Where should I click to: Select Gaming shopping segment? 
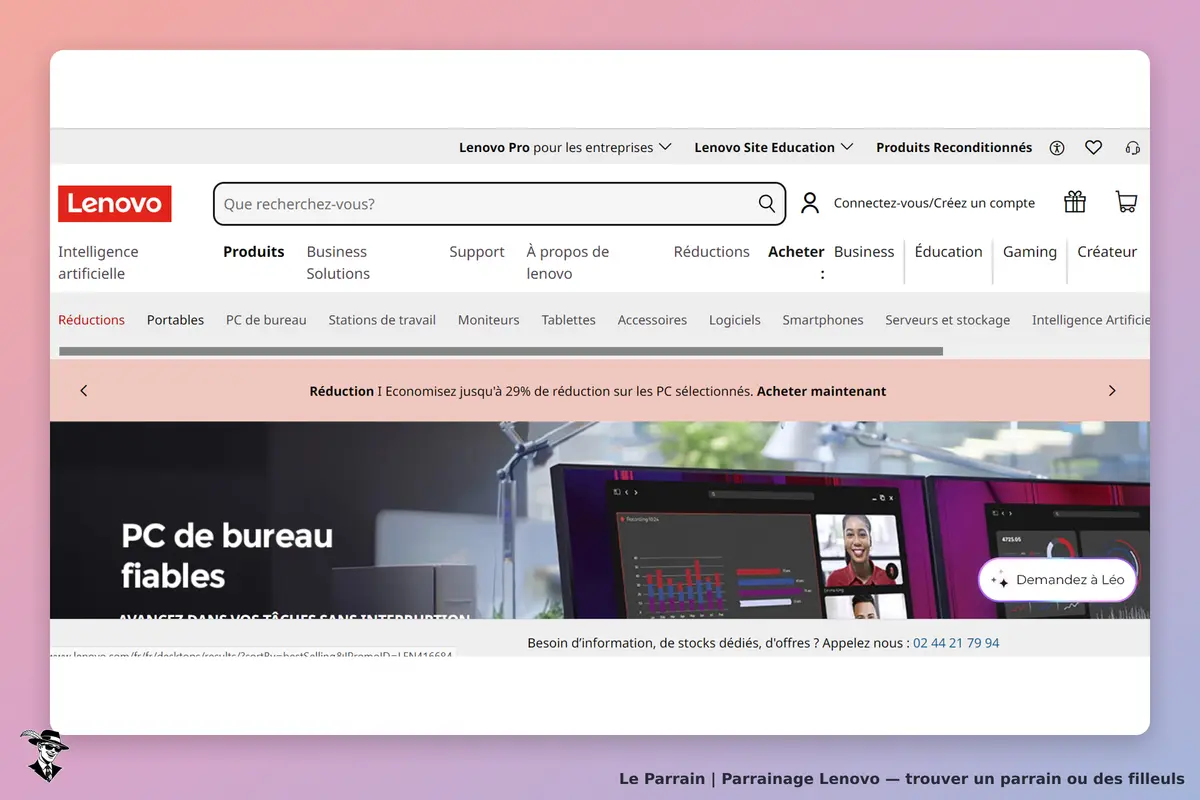point(1030,252)
